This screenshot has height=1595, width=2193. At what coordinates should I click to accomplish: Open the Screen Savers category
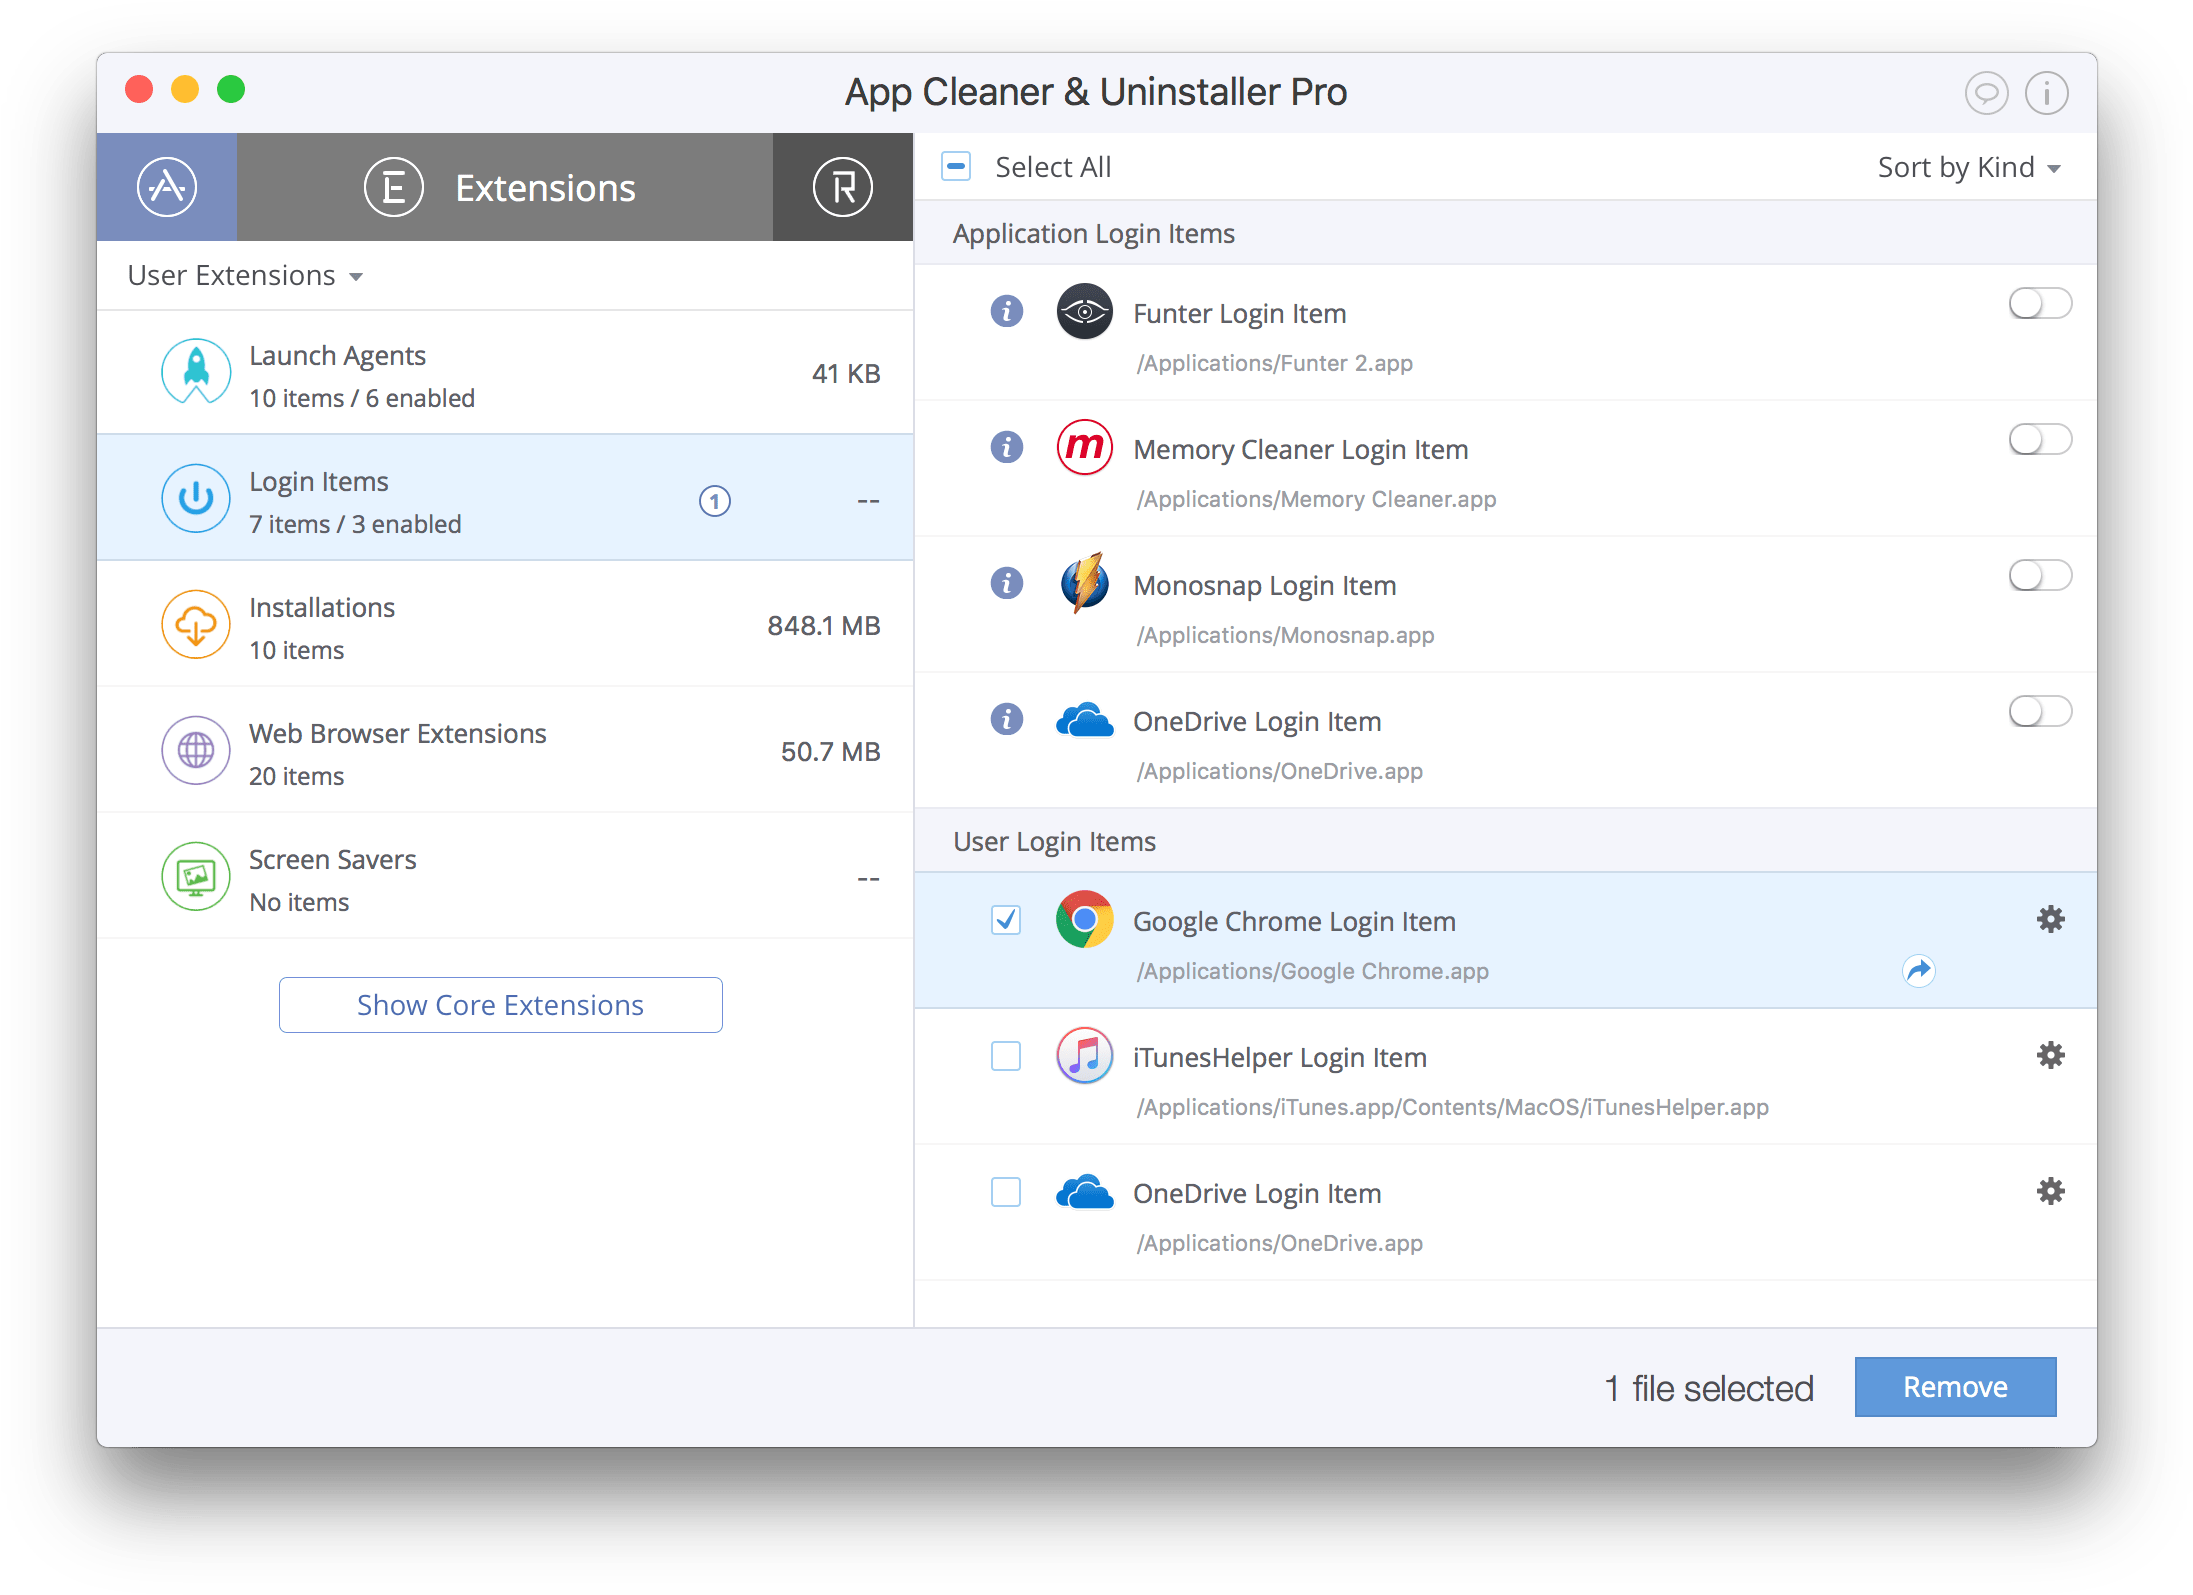(505, 876)
